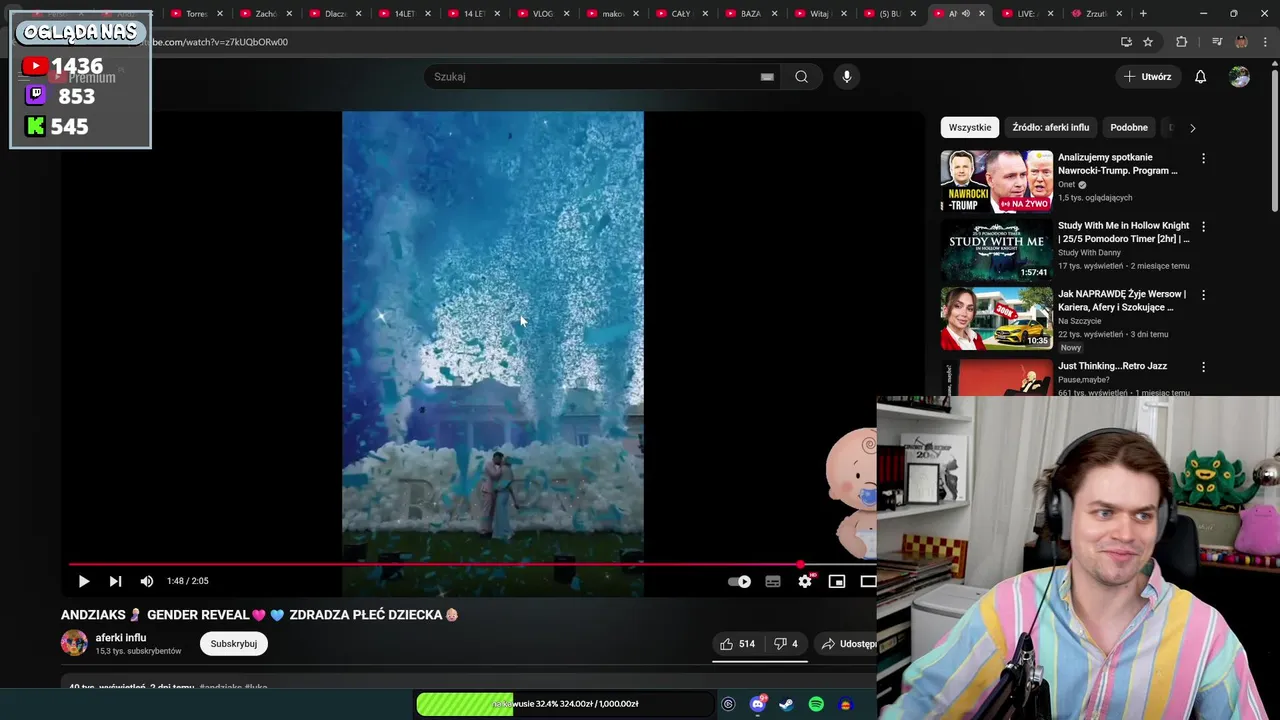Share the video via Udostępnij

[x=848, y=644]
